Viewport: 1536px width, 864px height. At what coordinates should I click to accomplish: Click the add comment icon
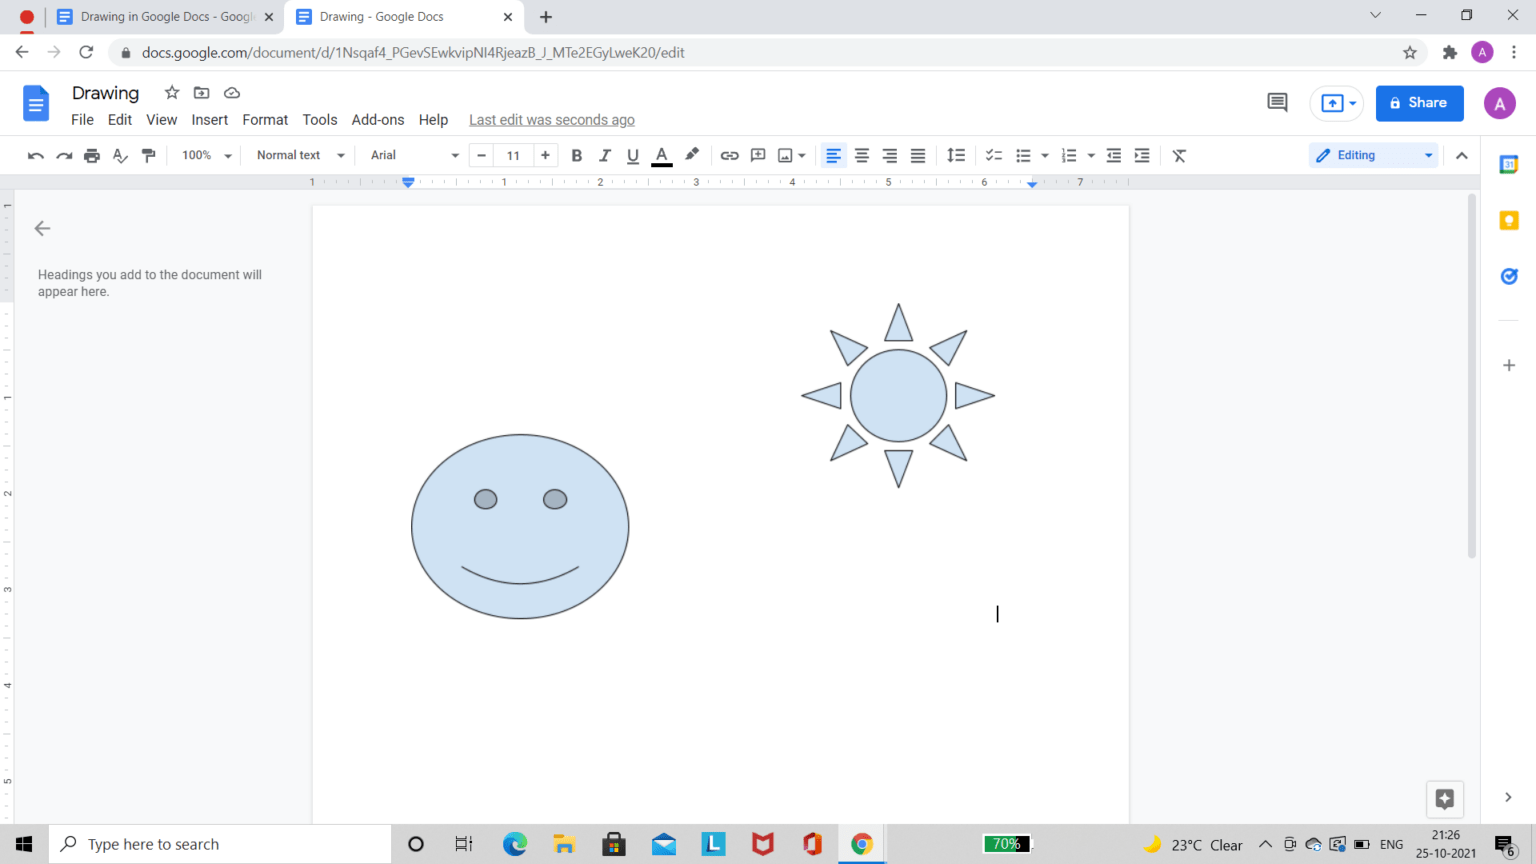point(757,155)
